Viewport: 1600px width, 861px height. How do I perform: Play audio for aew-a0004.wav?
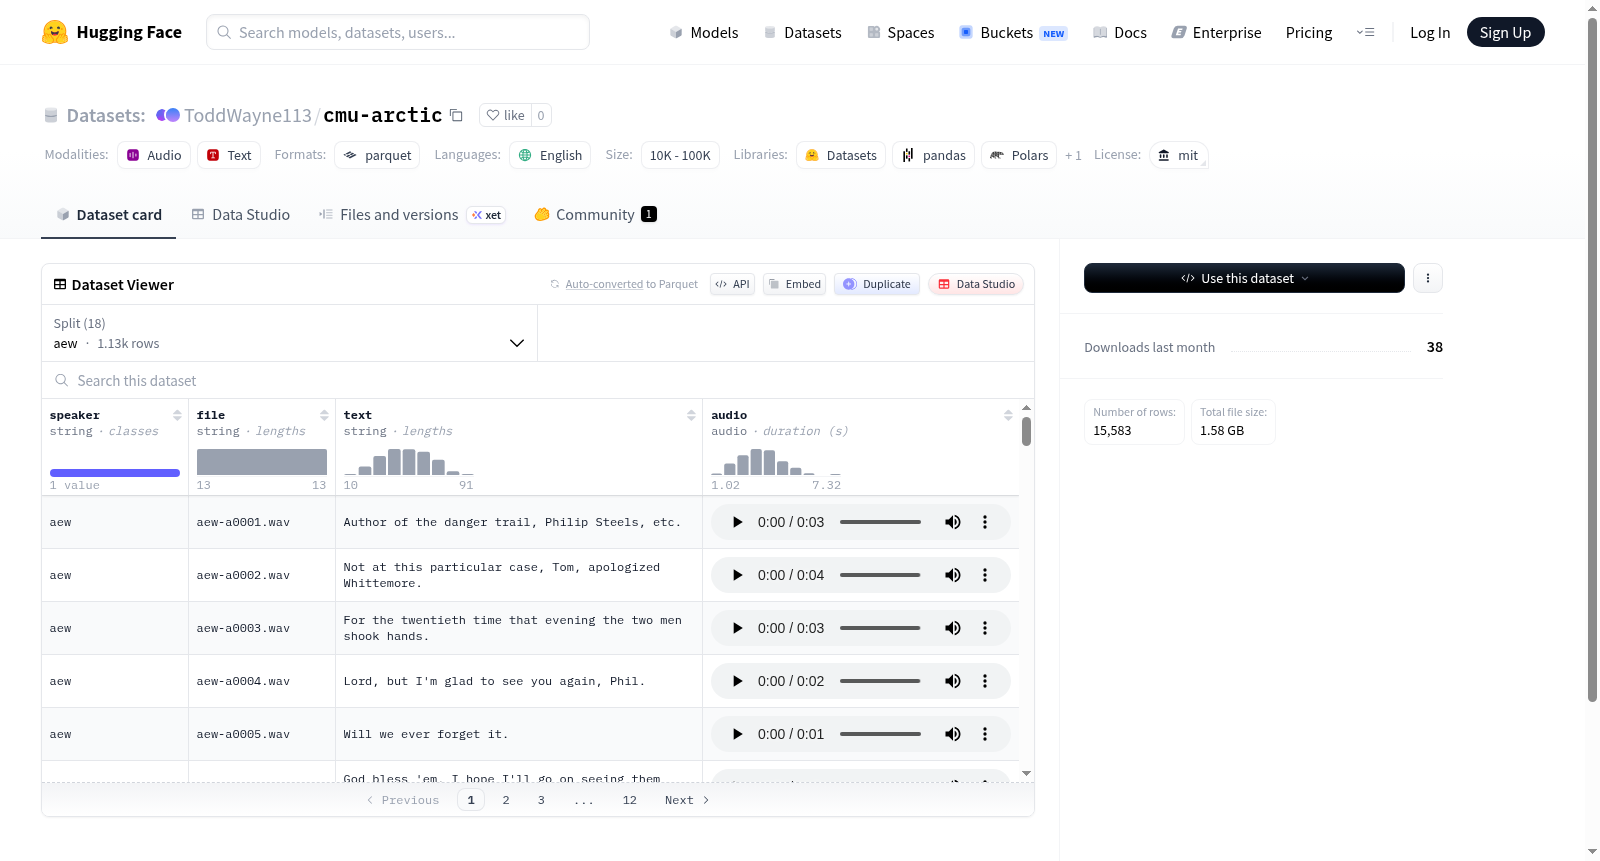737,681
